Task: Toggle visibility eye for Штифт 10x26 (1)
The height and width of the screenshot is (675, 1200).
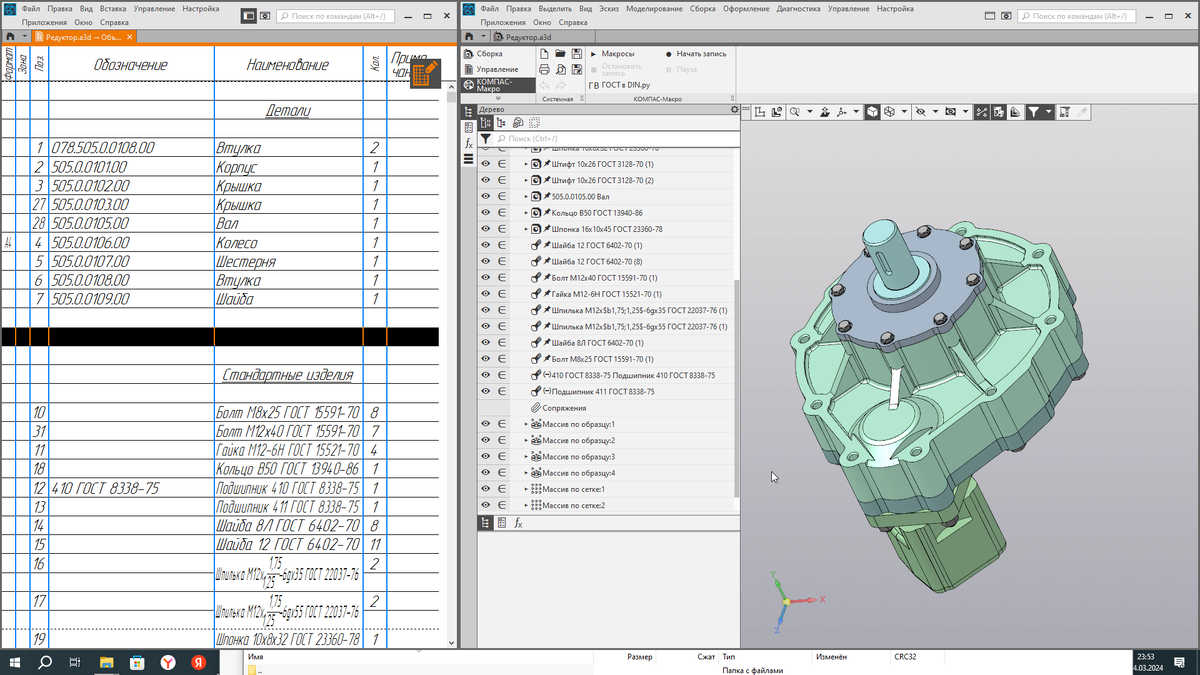Action: (x=486, y=164)
